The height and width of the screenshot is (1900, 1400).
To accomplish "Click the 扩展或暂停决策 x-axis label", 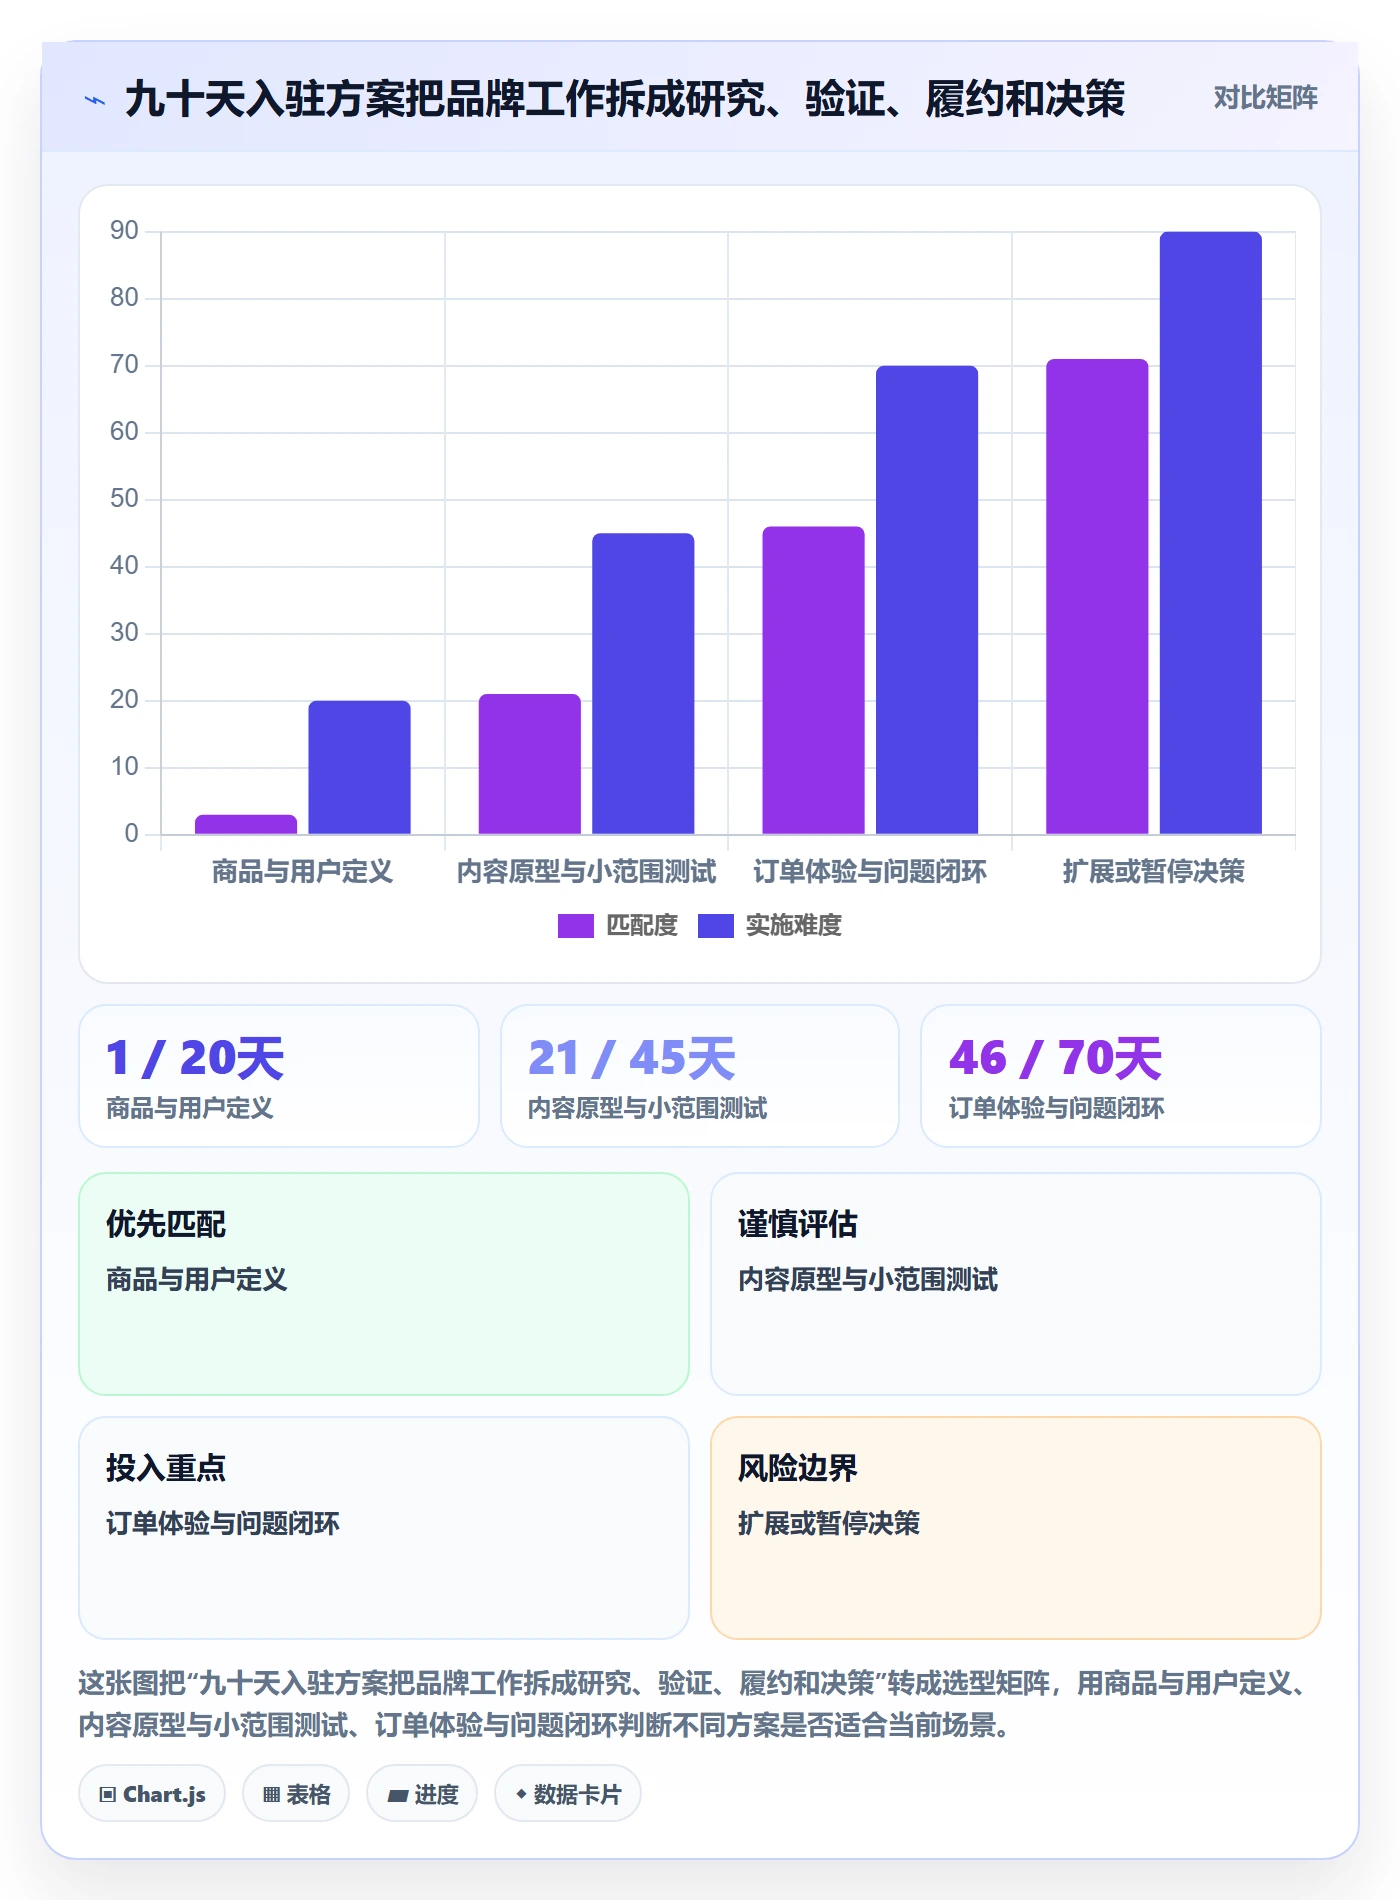I will tap(1154, 872).
